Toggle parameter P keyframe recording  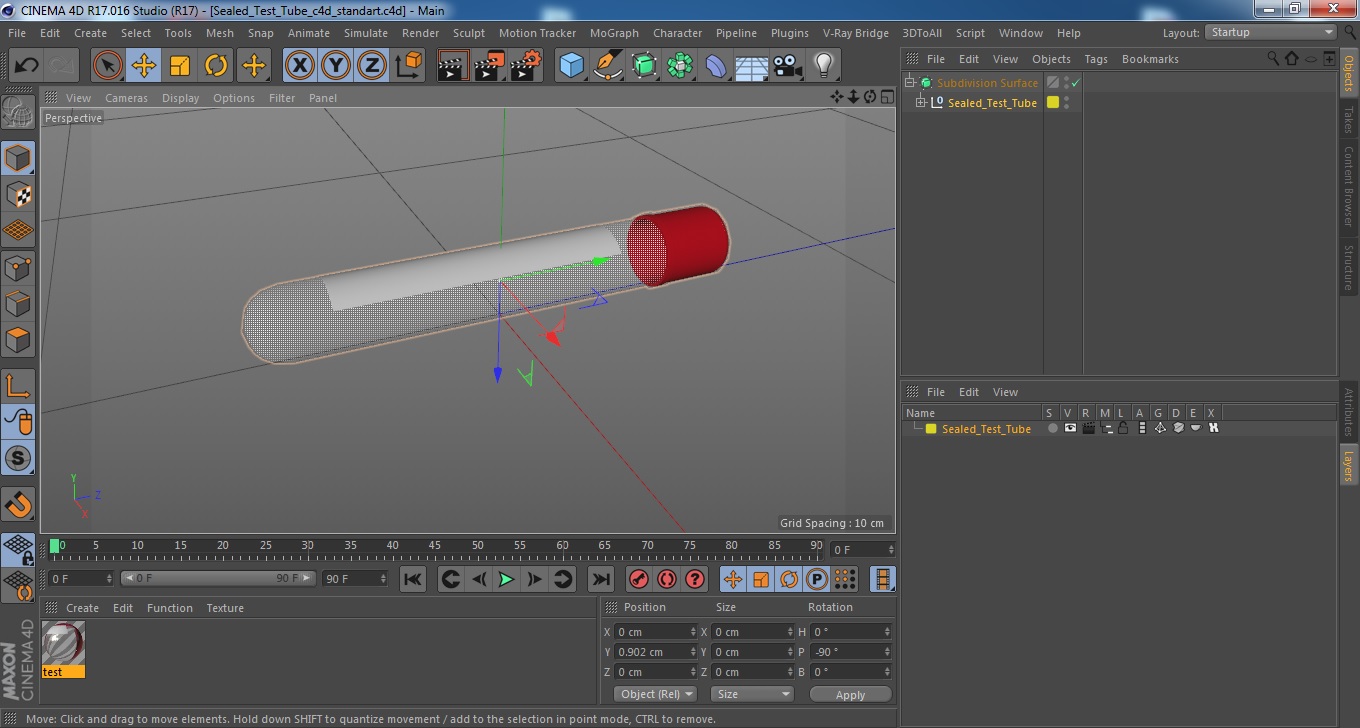coord(817,579)
